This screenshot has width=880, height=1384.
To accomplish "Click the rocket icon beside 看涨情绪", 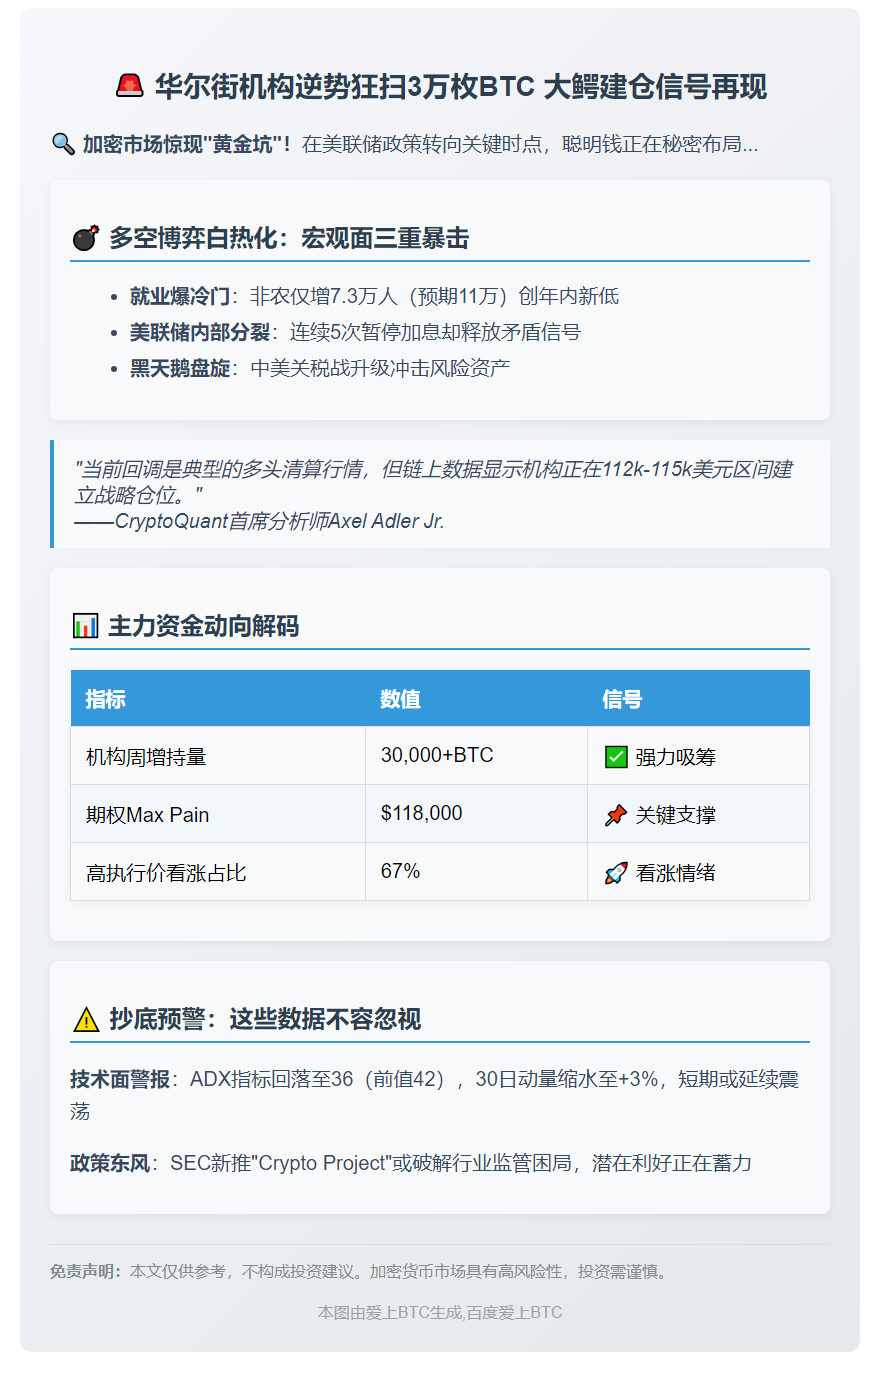I will (x=616, y=873).
